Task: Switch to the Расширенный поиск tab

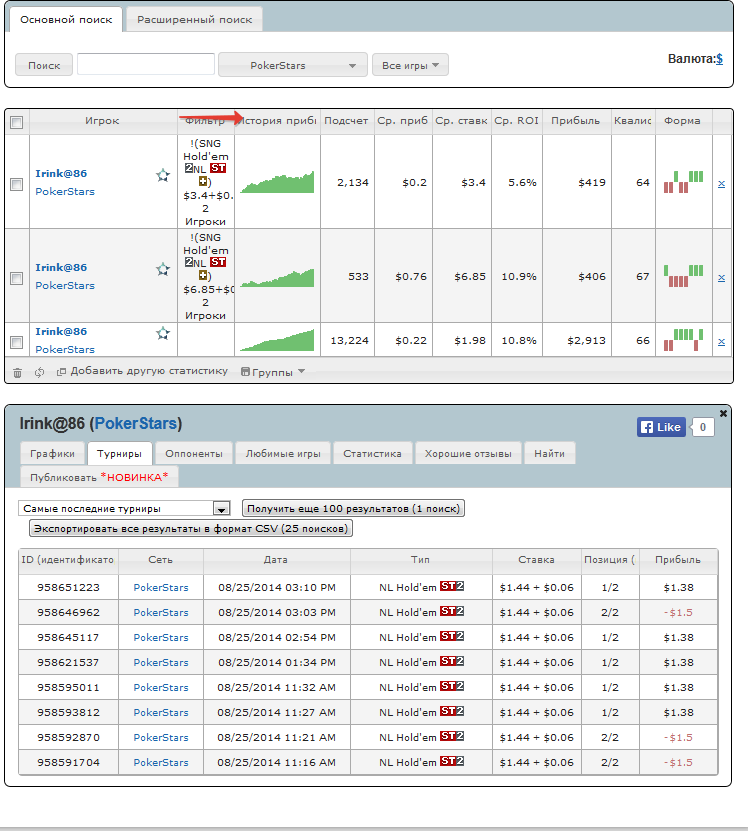Action: [x=195, y=20]
